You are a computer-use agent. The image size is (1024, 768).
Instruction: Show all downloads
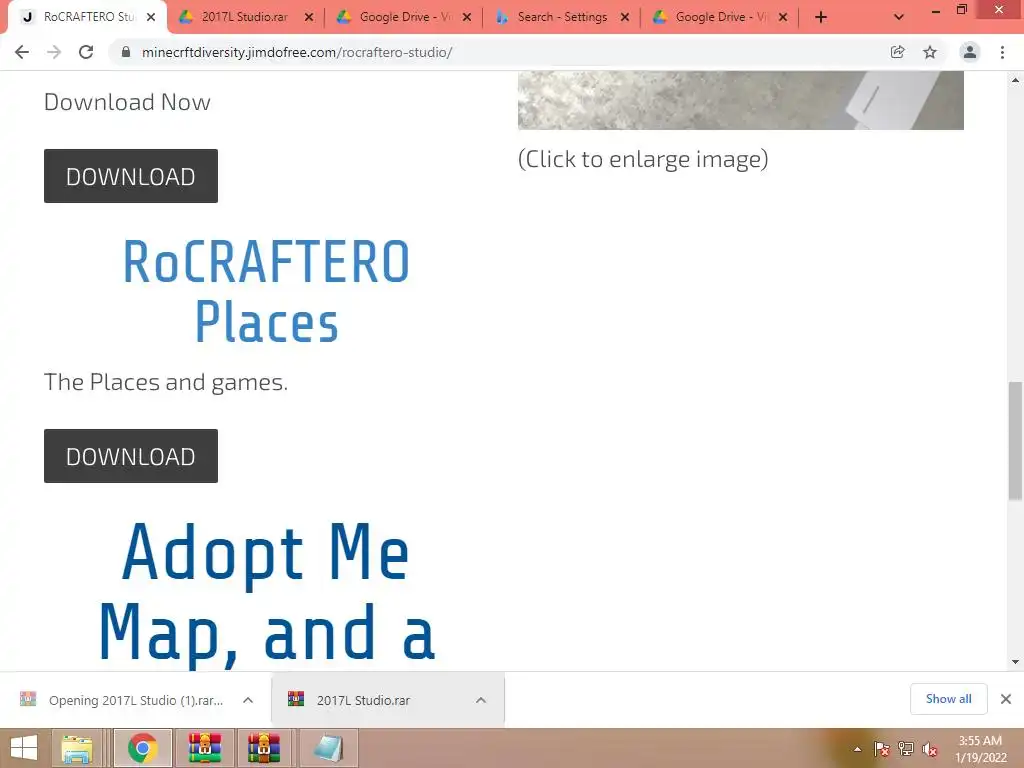pos(949,699)
